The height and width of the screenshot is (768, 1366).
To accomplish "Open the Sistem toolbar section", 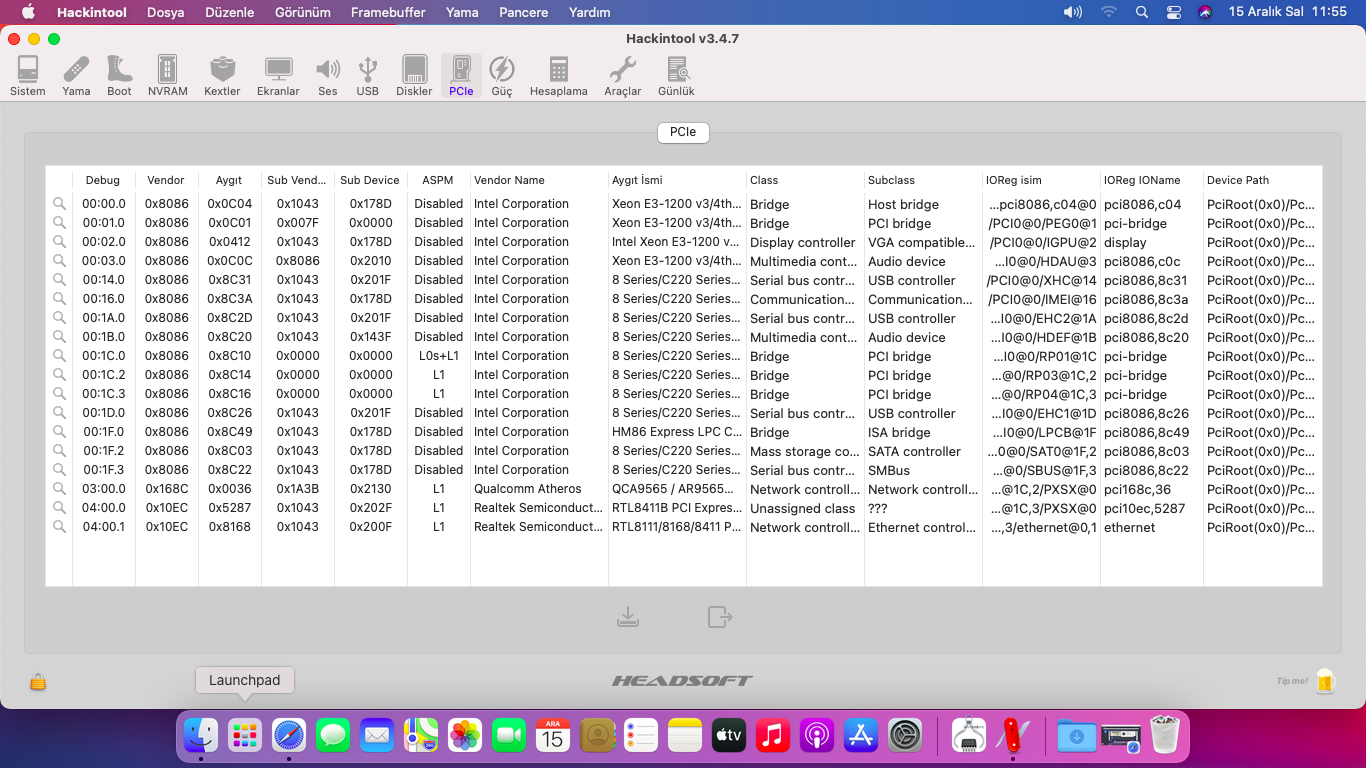I will tap(28, 76).
